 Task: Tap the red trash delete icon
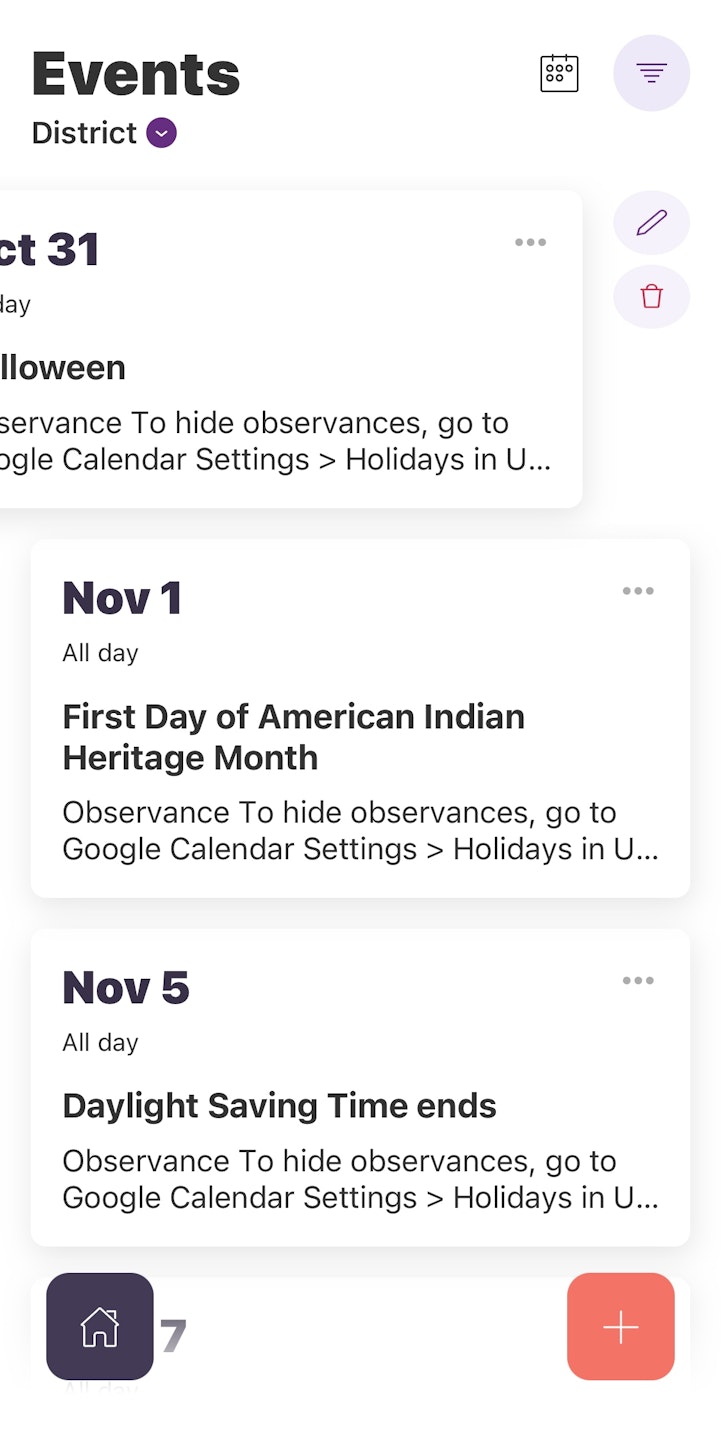(x=651, y=297)
